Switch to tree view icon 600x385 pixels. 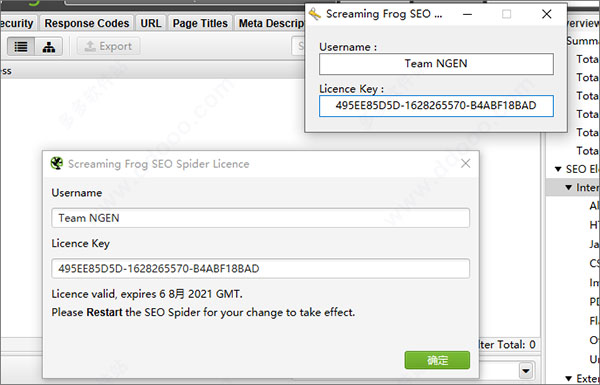pos(49,47)
